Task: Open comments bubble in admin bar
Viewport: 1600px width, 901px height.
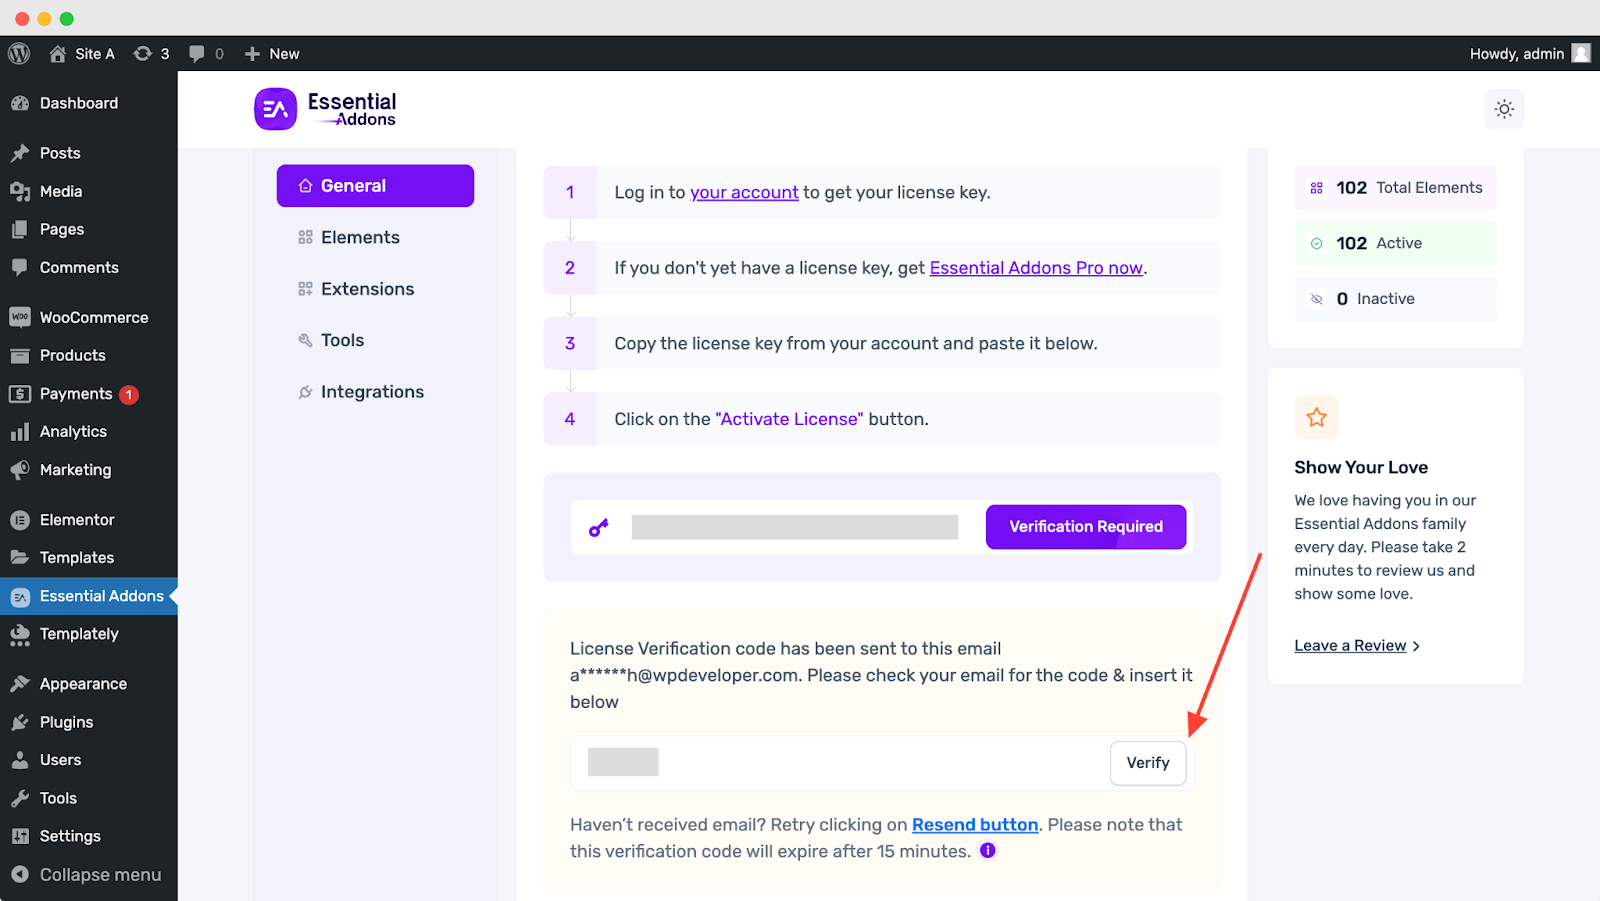Action: [206, 54]
